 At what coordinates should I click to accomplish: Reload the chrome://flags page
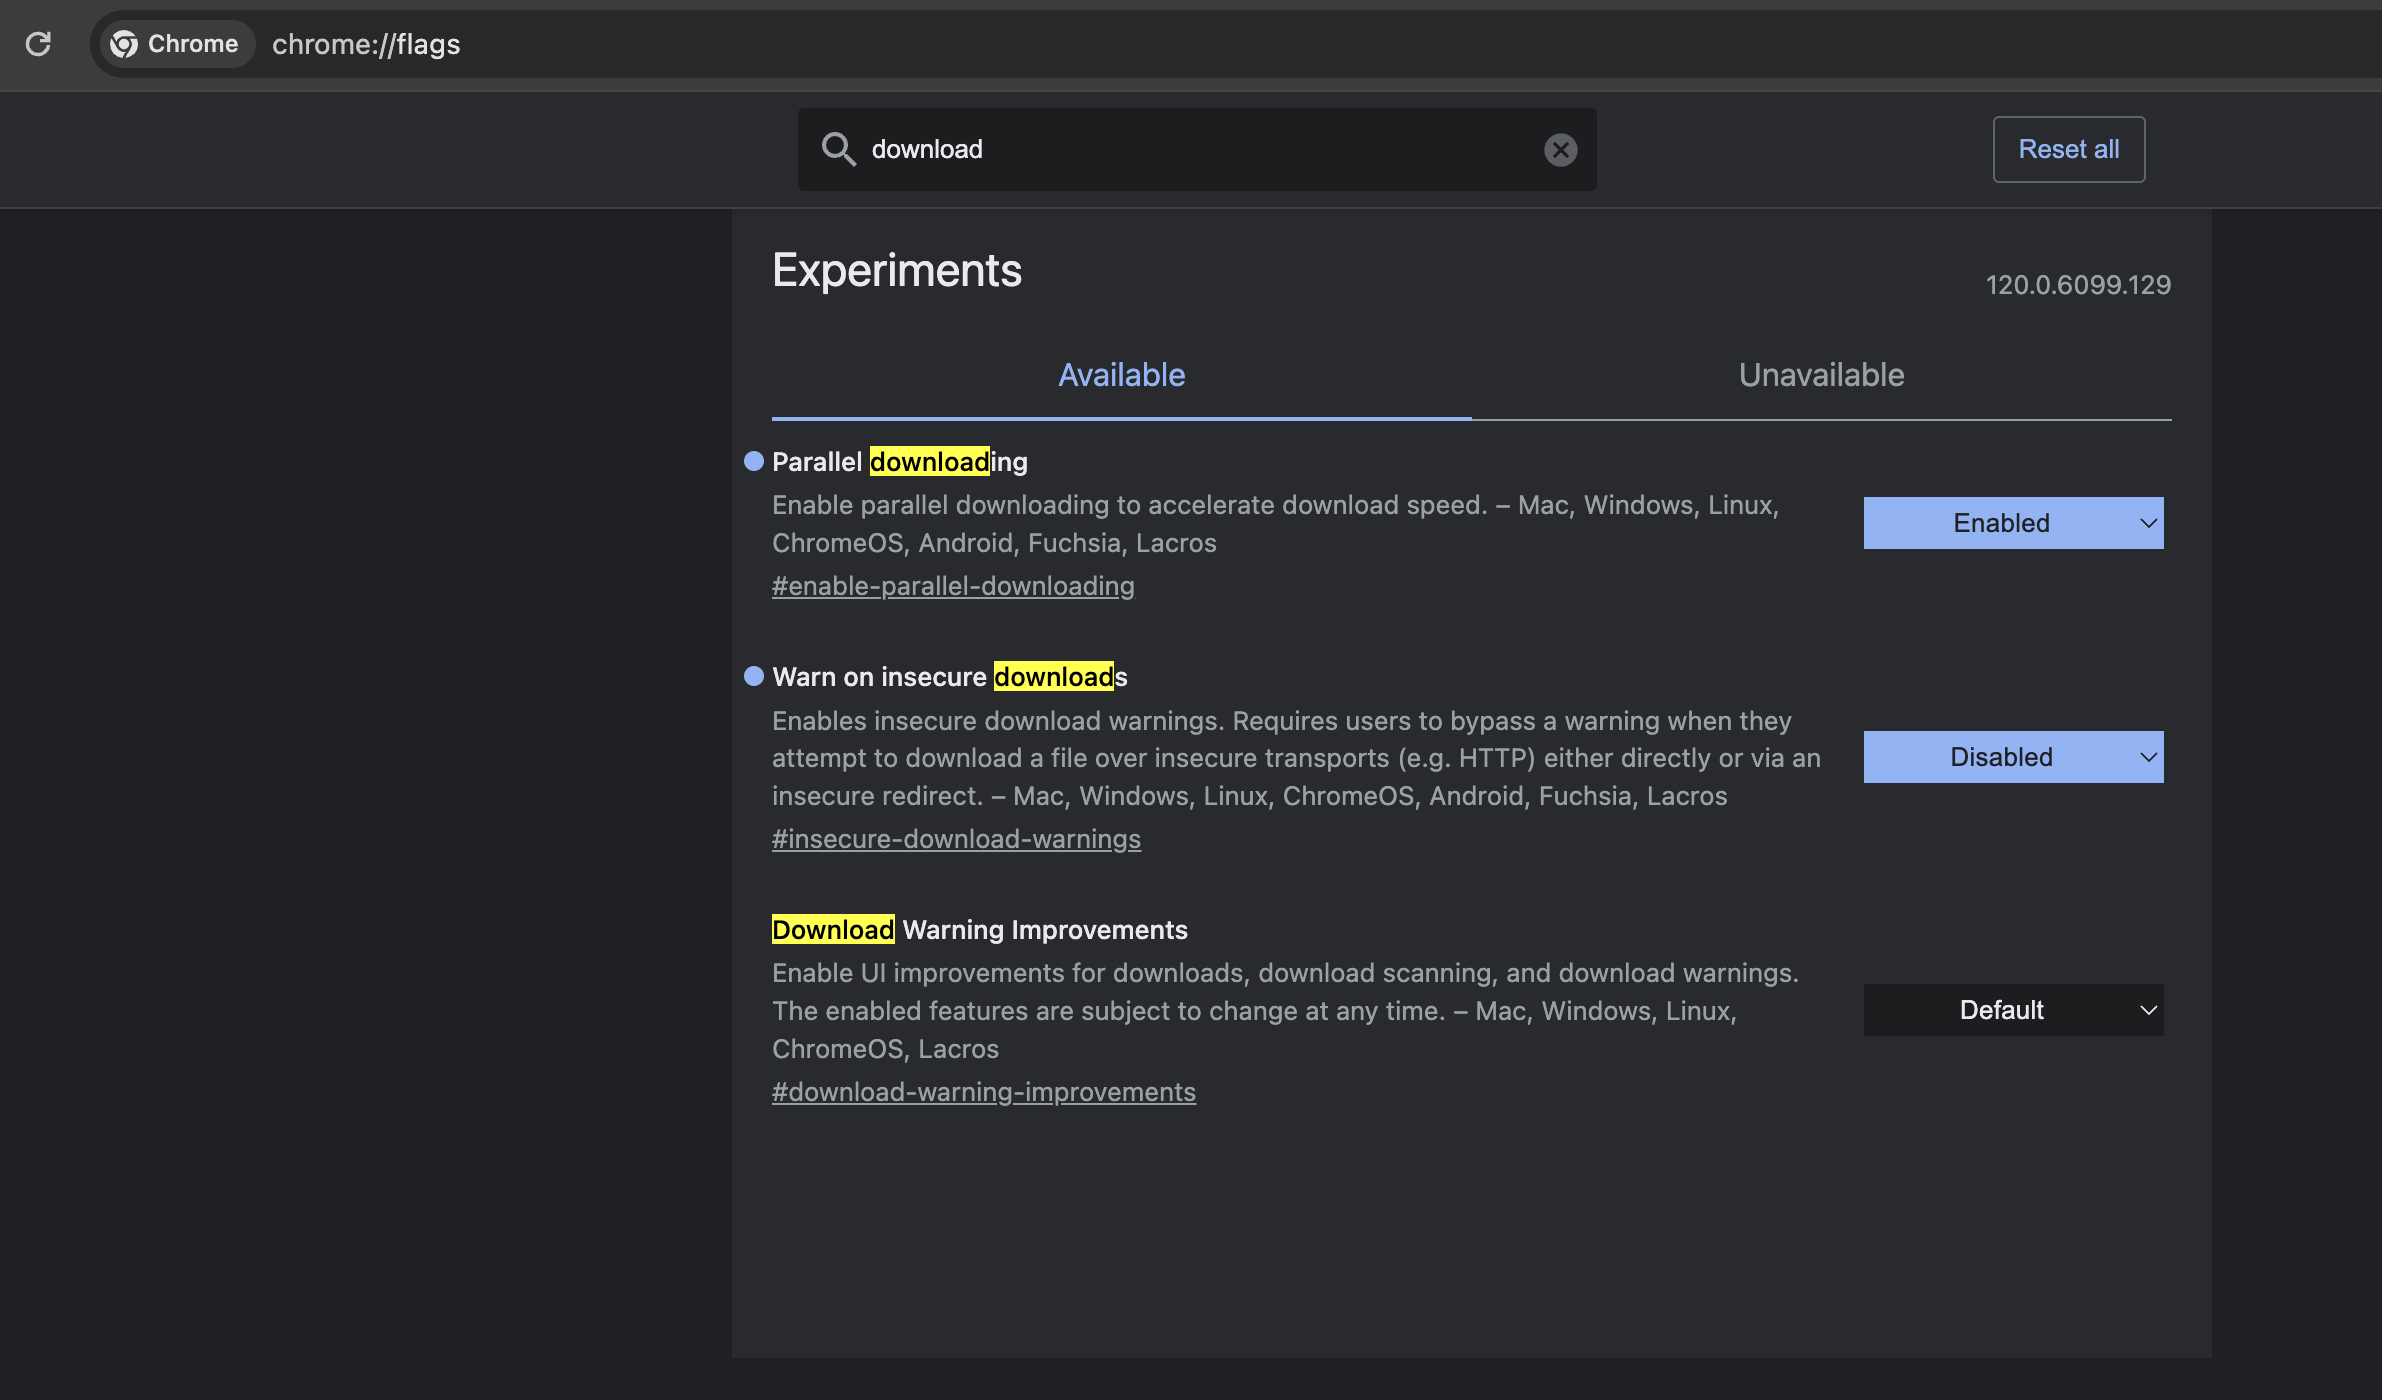[x=38, y=44]
